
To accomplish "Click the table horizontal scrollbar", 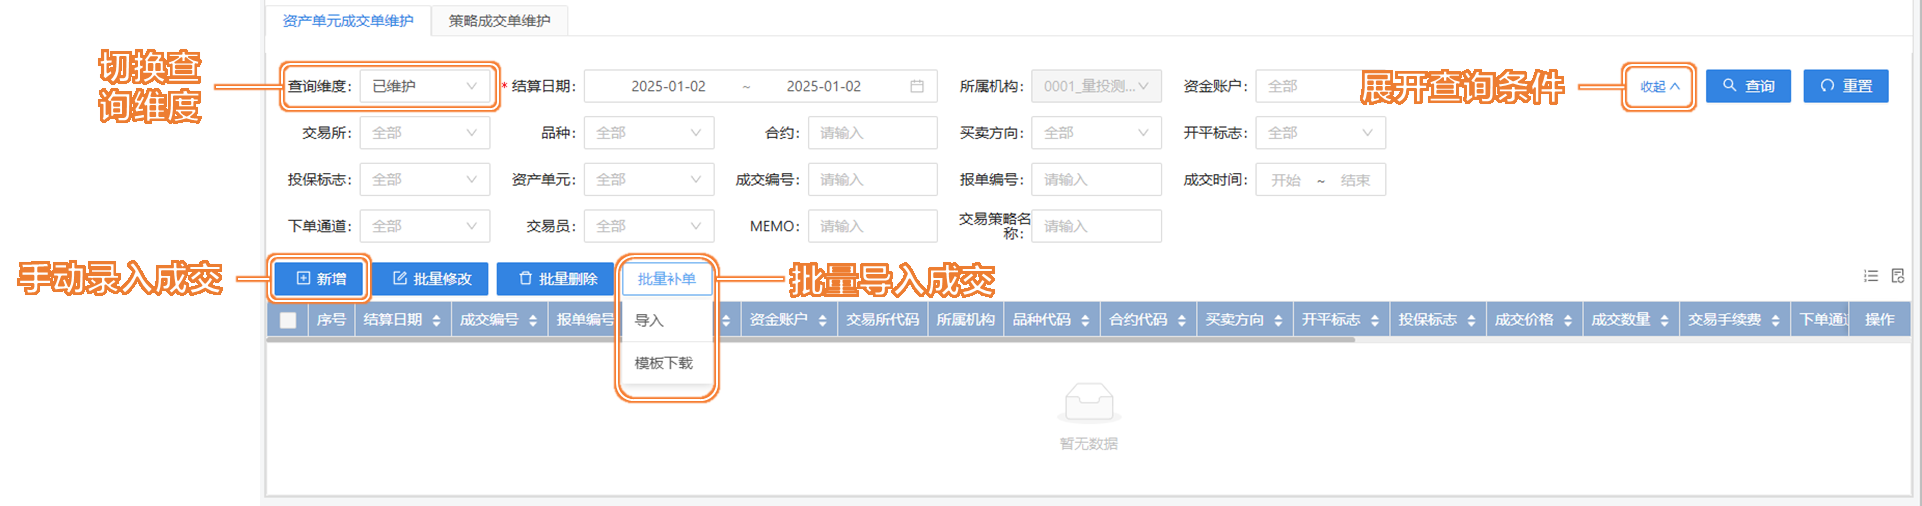I will [x=811, y=340].
